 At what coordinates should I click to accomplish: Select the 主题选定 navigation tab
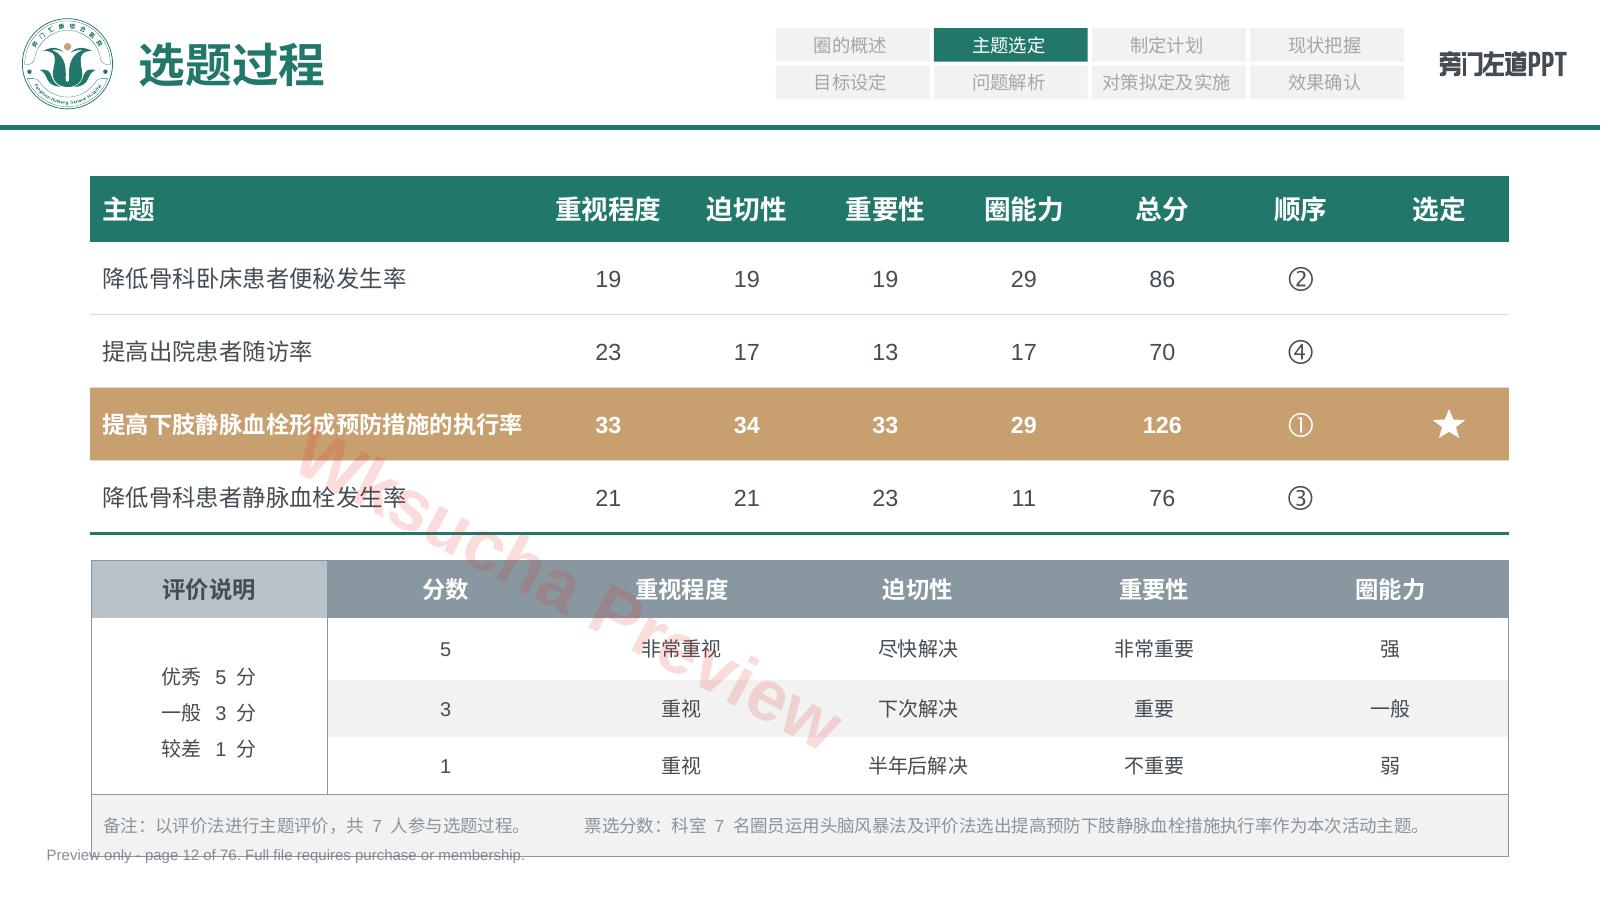1010,45
